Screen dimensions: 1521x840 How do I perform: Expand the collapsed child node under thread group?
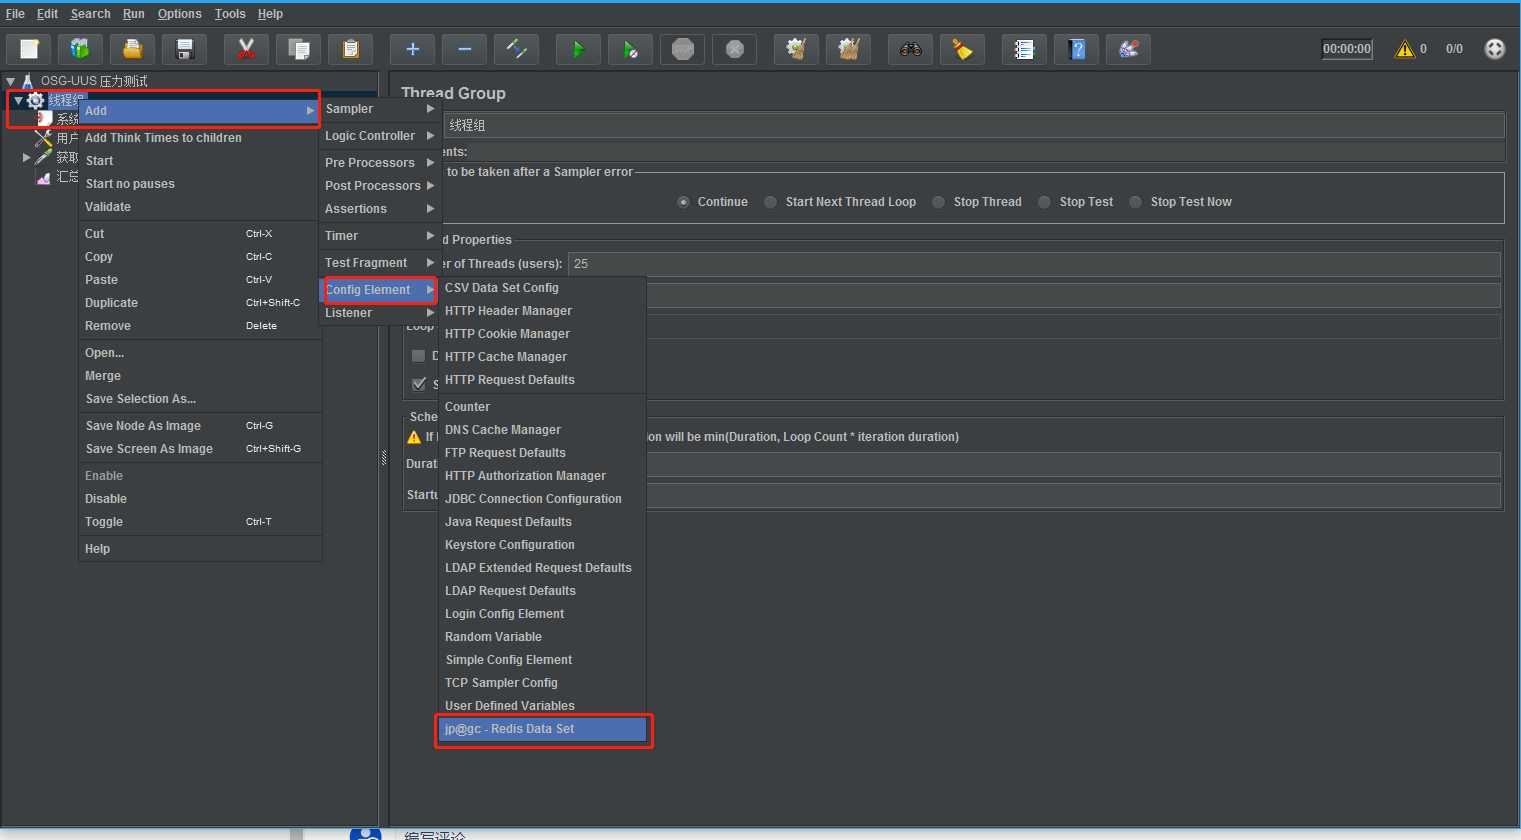coord(26,157)
